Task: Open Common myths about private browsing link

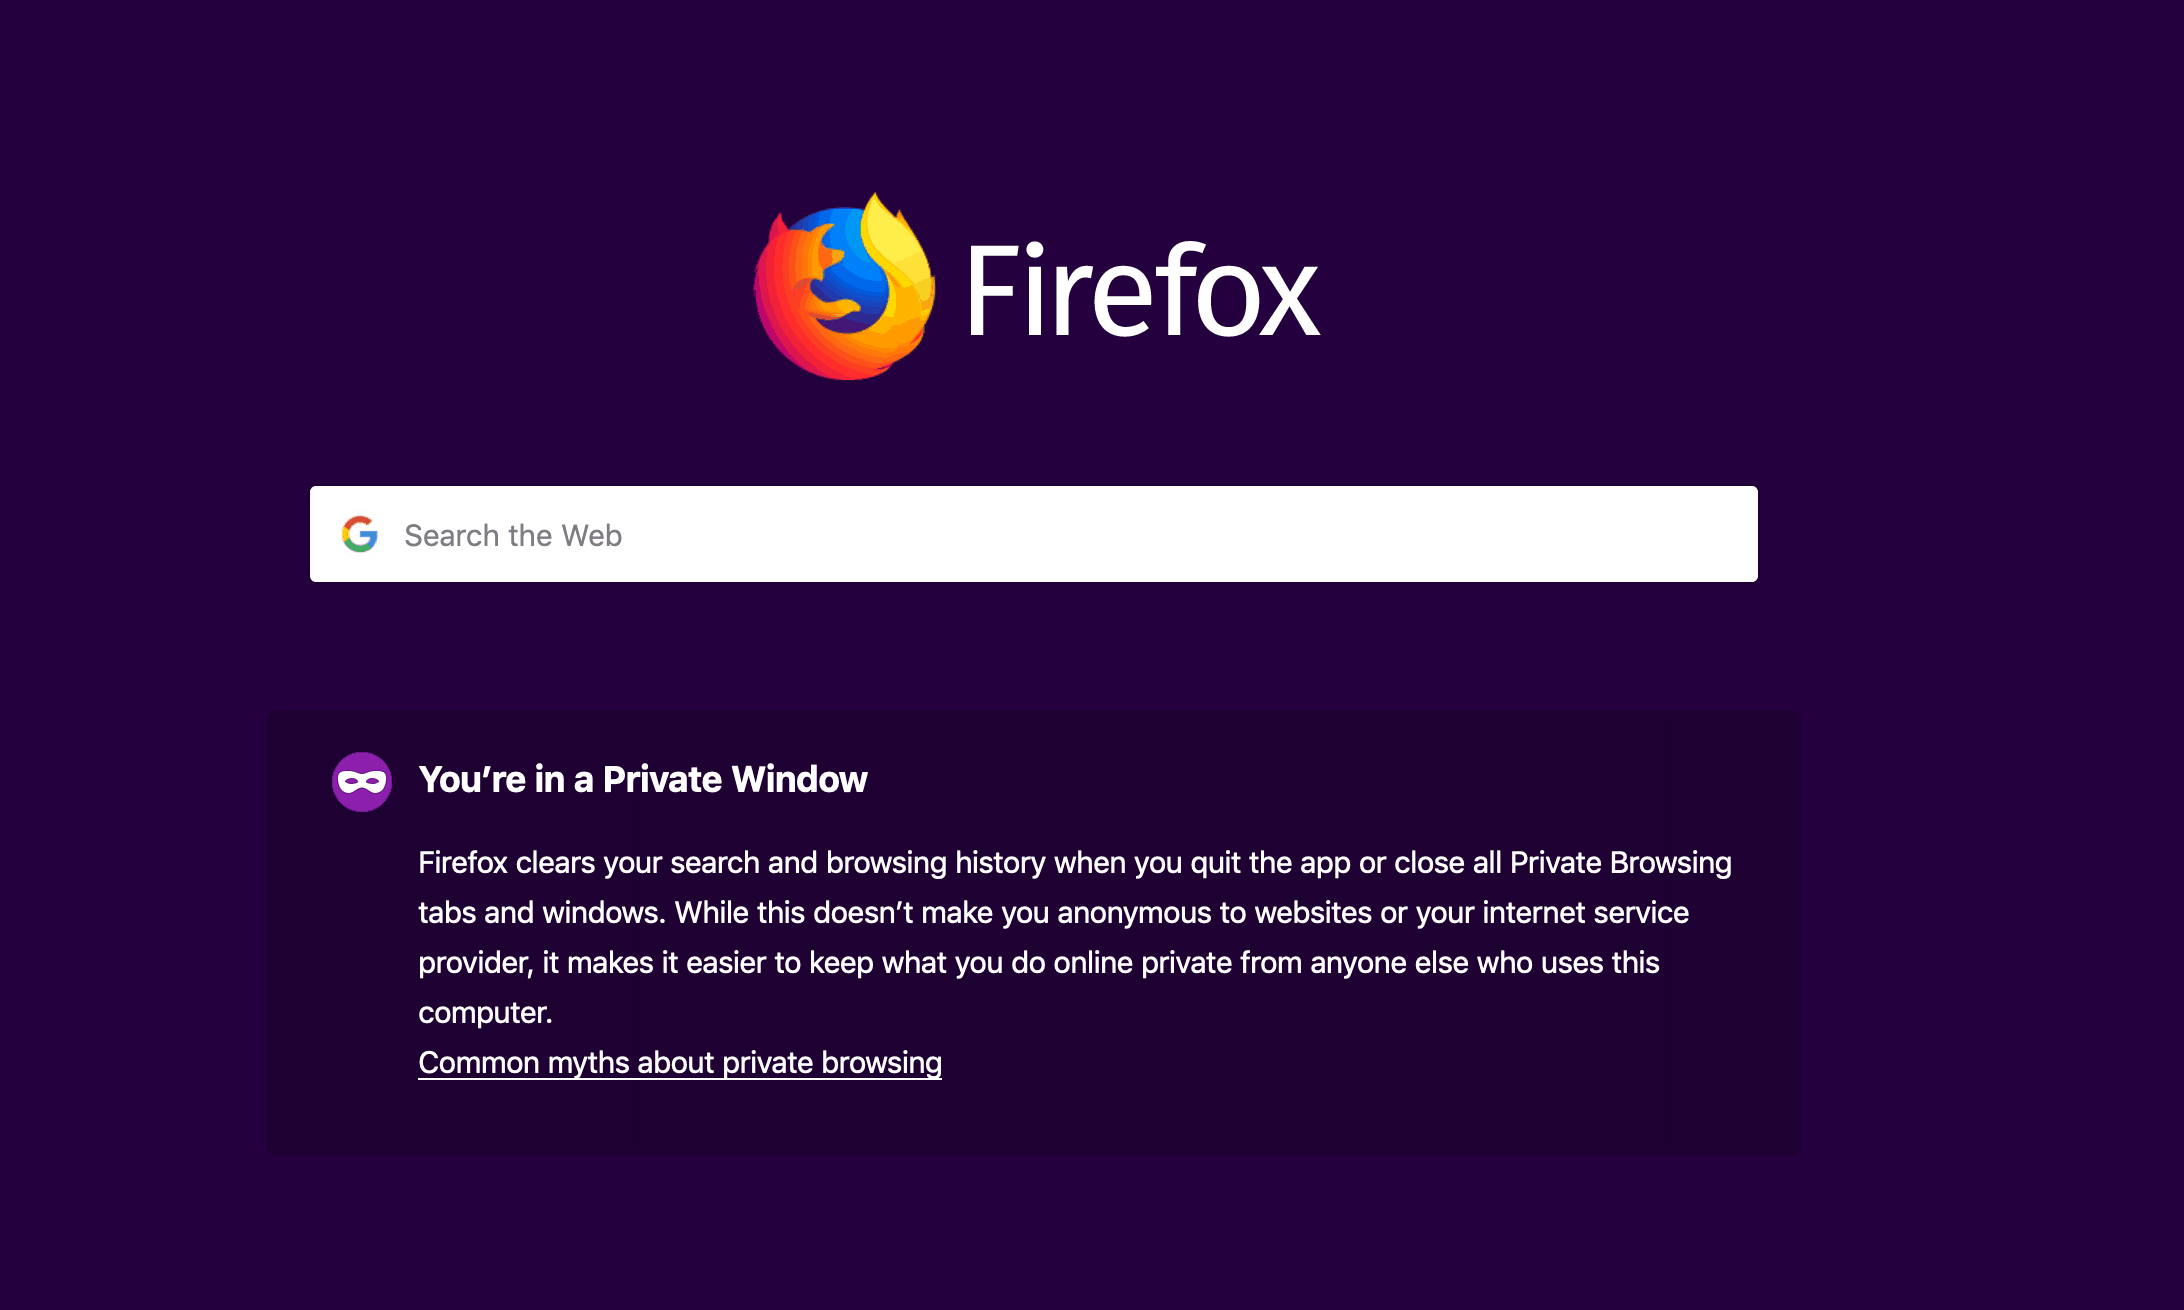Action: (x=680, y=1062)
